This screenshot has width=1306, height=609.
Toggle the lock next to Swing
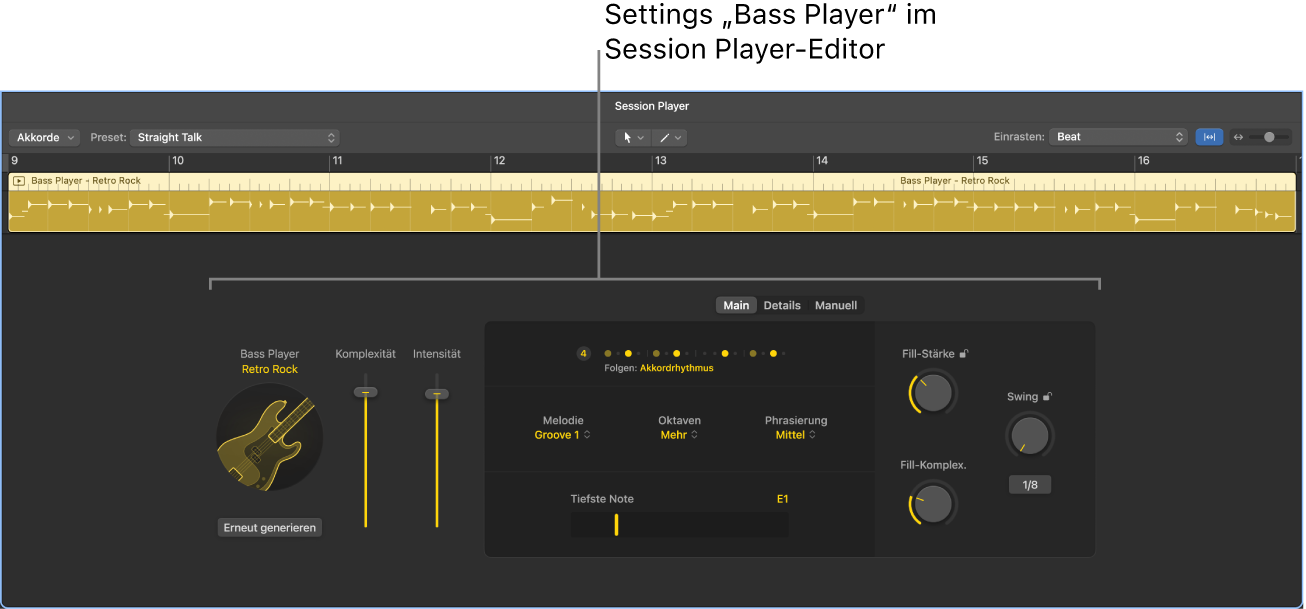click(1047, 396)
